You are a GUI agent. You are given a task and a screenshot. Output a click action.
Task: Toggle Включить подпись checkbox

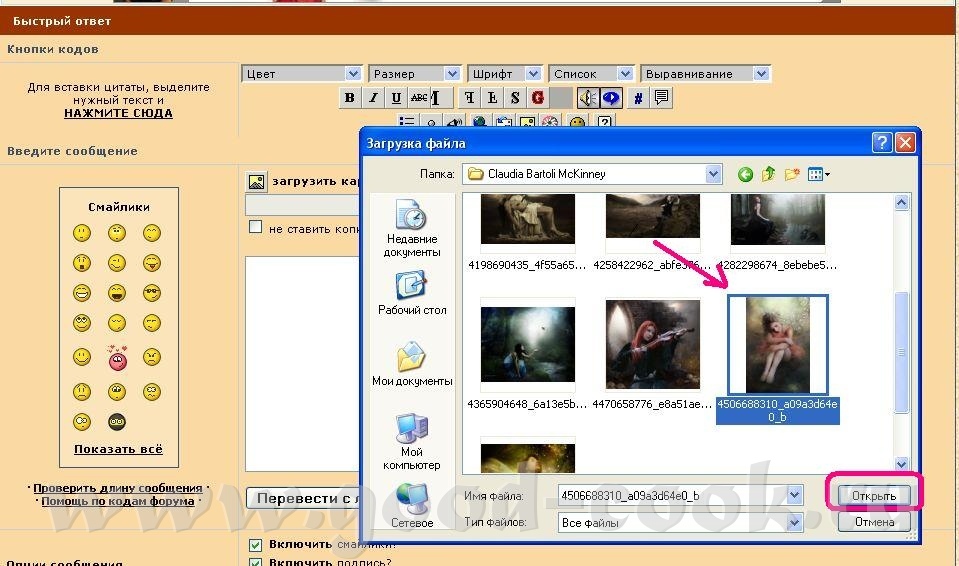(256, 562)
